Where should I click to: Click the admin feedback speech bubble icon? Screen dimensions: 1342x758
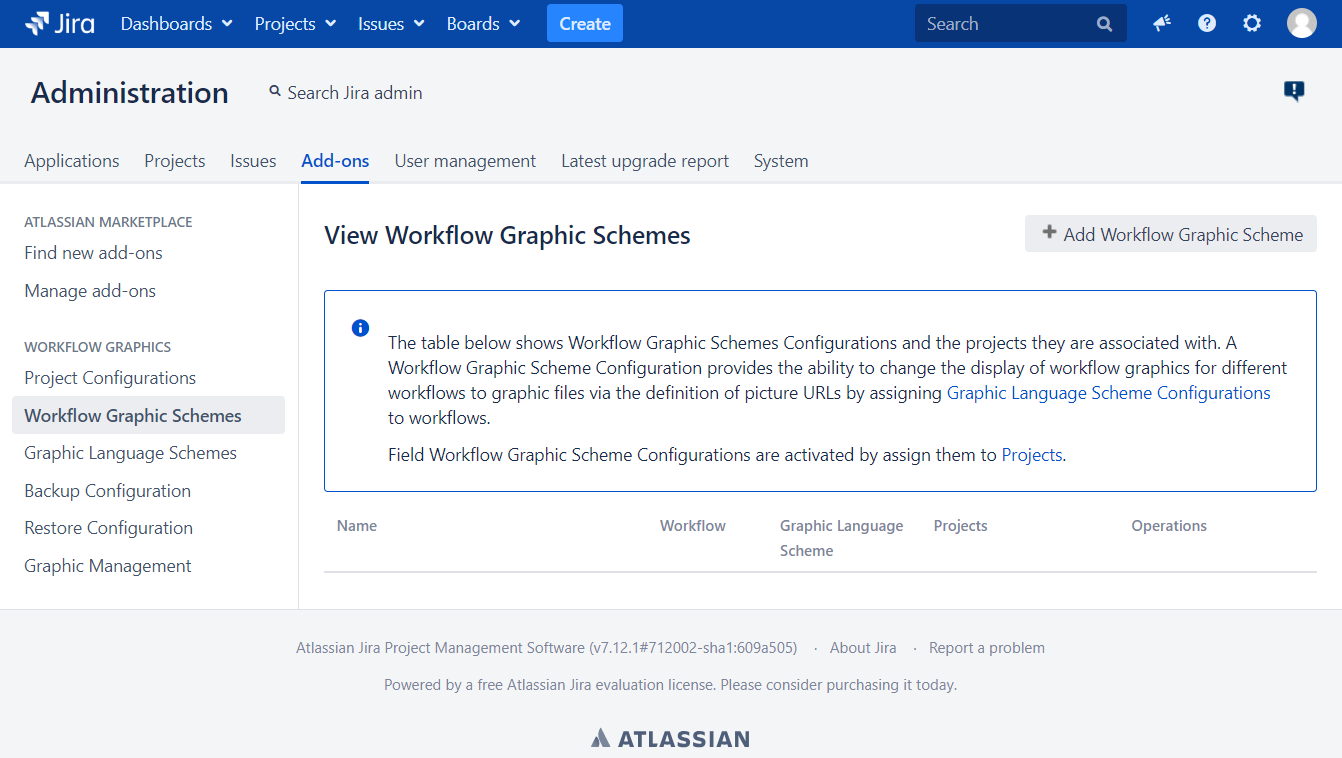[x=1294, y=92]
